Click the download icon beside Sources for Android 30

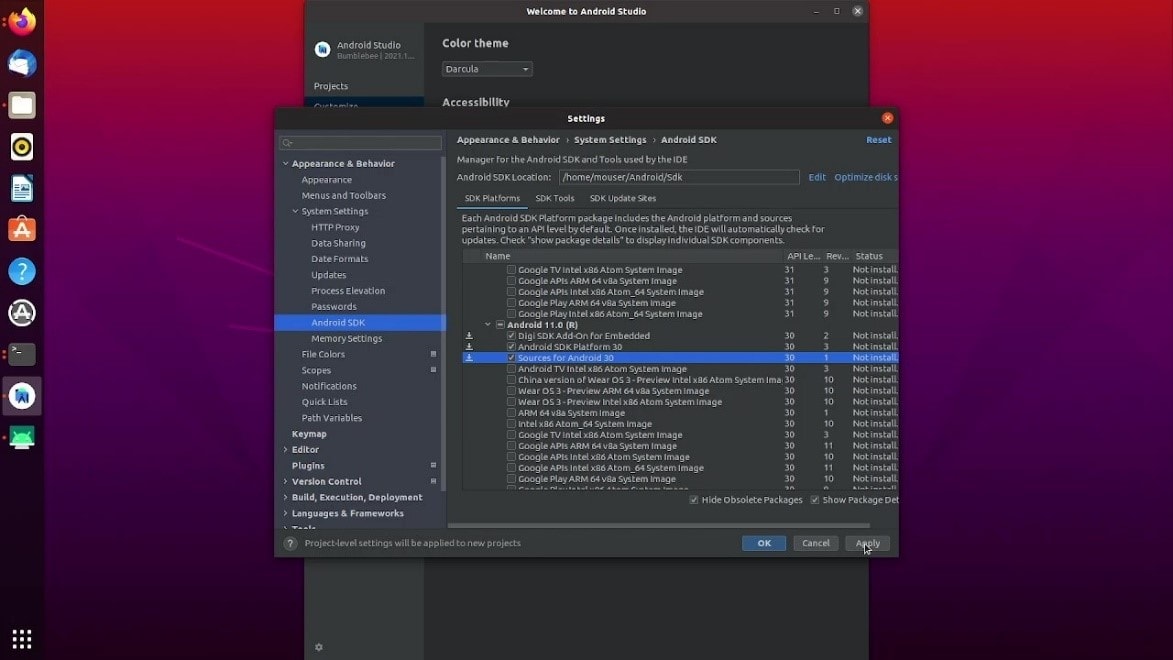click(469, 358)
